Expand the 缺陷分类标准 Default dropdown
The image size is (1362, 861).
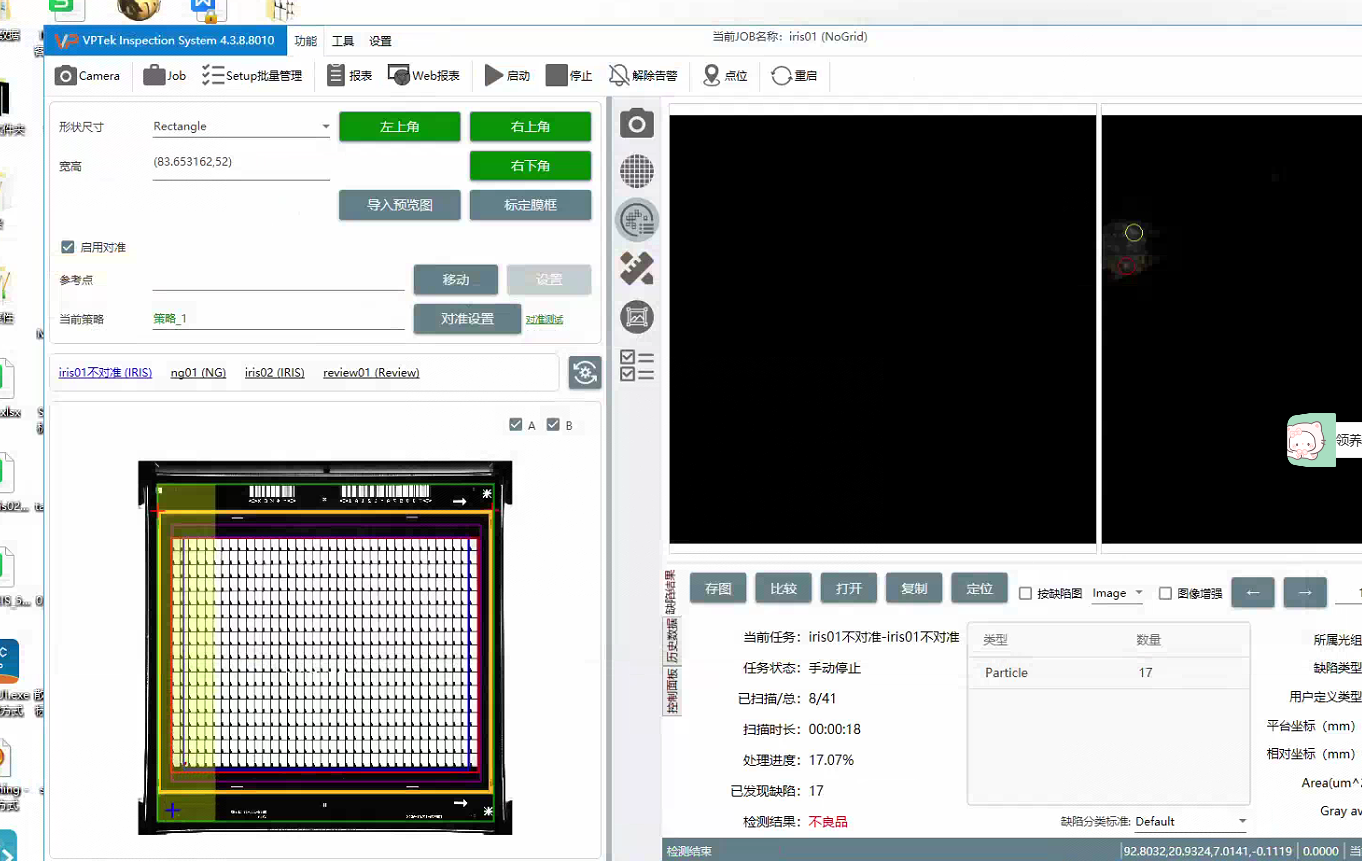[x=1242, y=821]
